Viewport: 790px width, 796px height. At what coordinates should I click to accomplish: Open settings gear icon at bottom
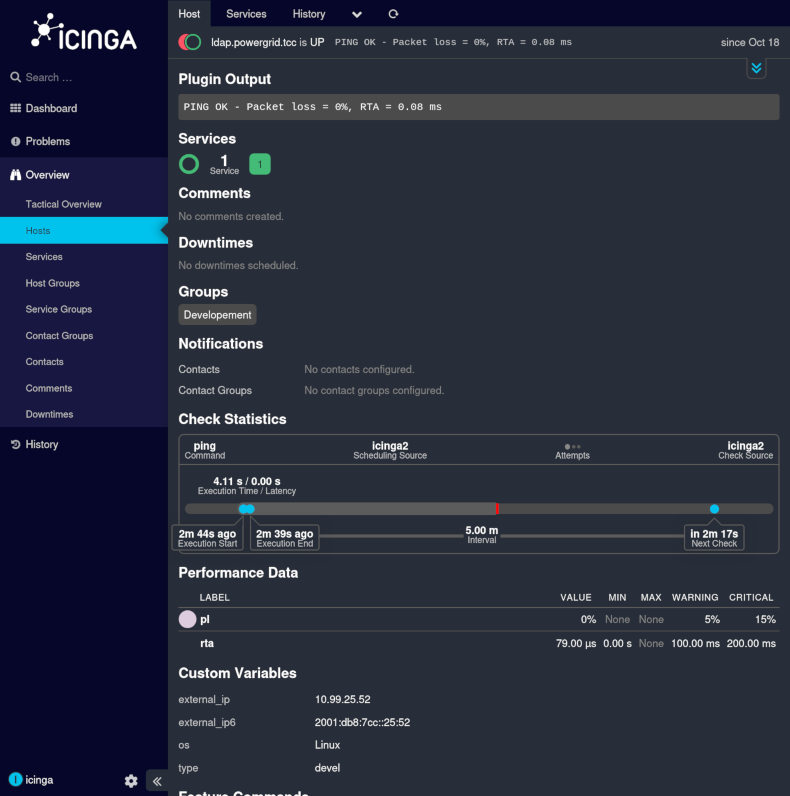[131, 781]
